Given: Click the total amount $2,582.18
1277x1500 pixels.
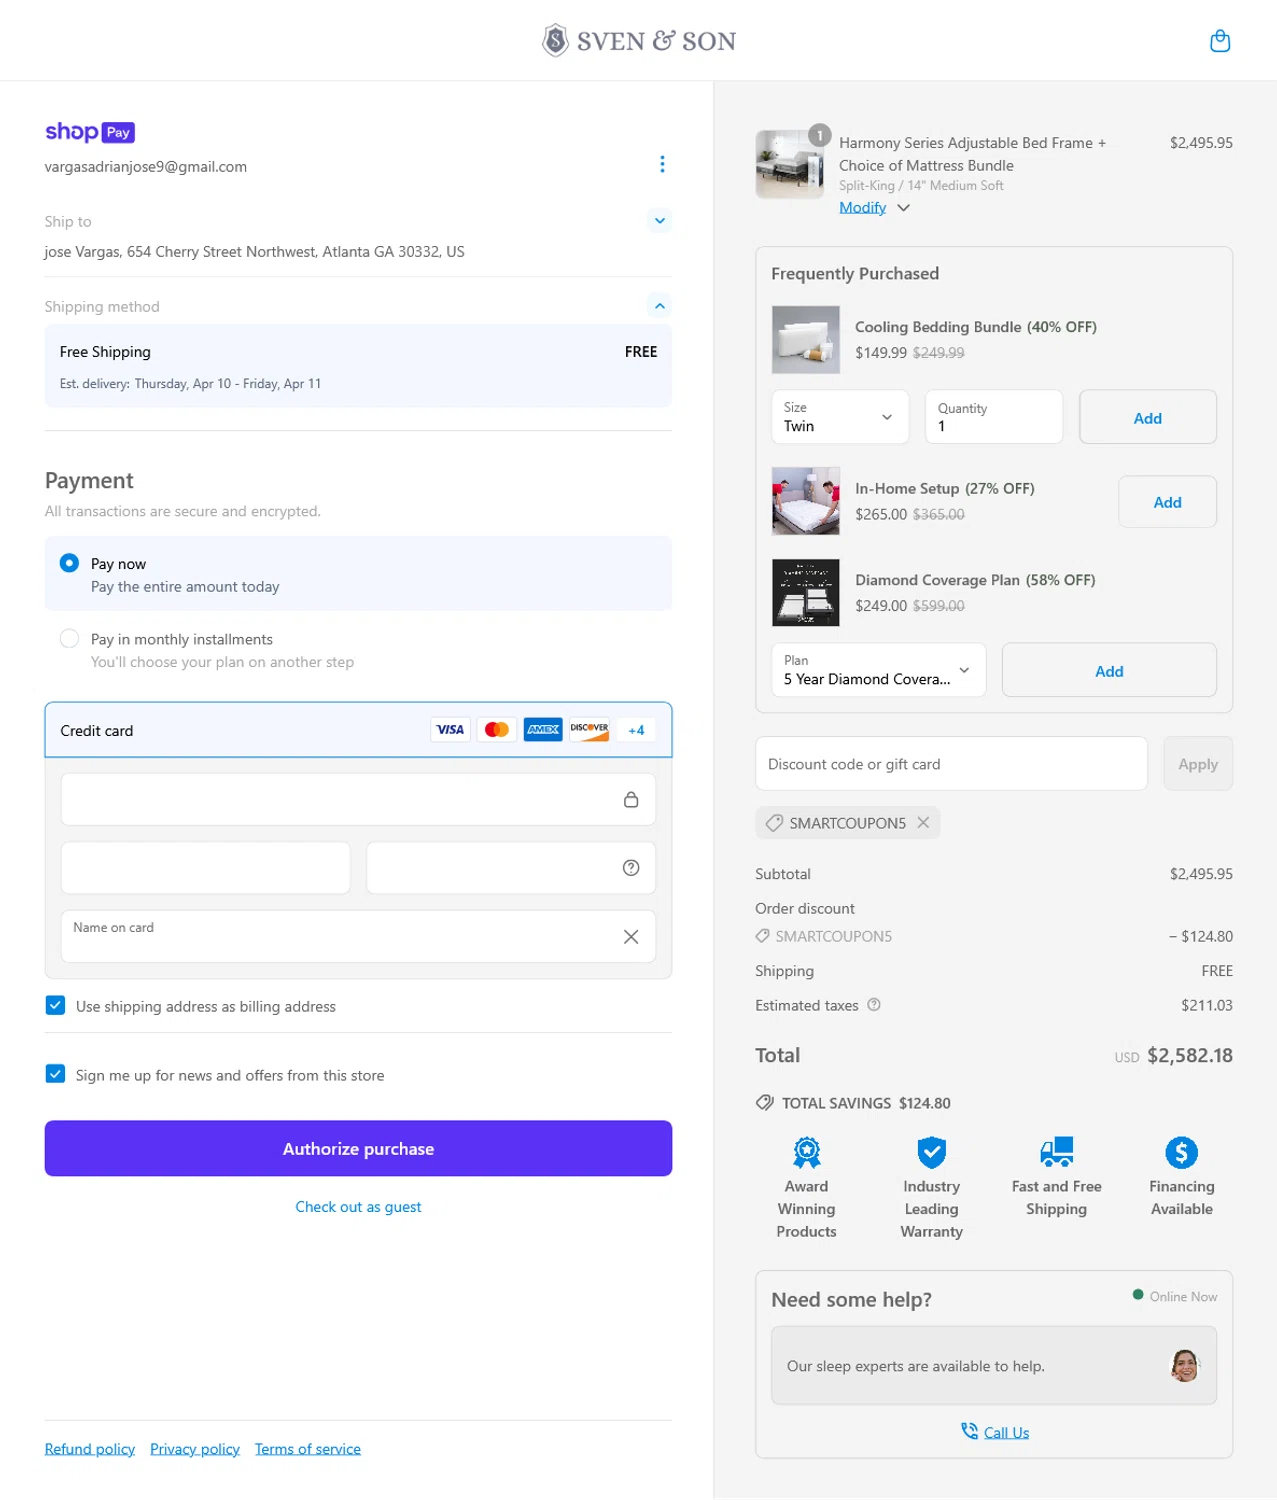Looking at the screenshot, I should click(1190, 1055).
